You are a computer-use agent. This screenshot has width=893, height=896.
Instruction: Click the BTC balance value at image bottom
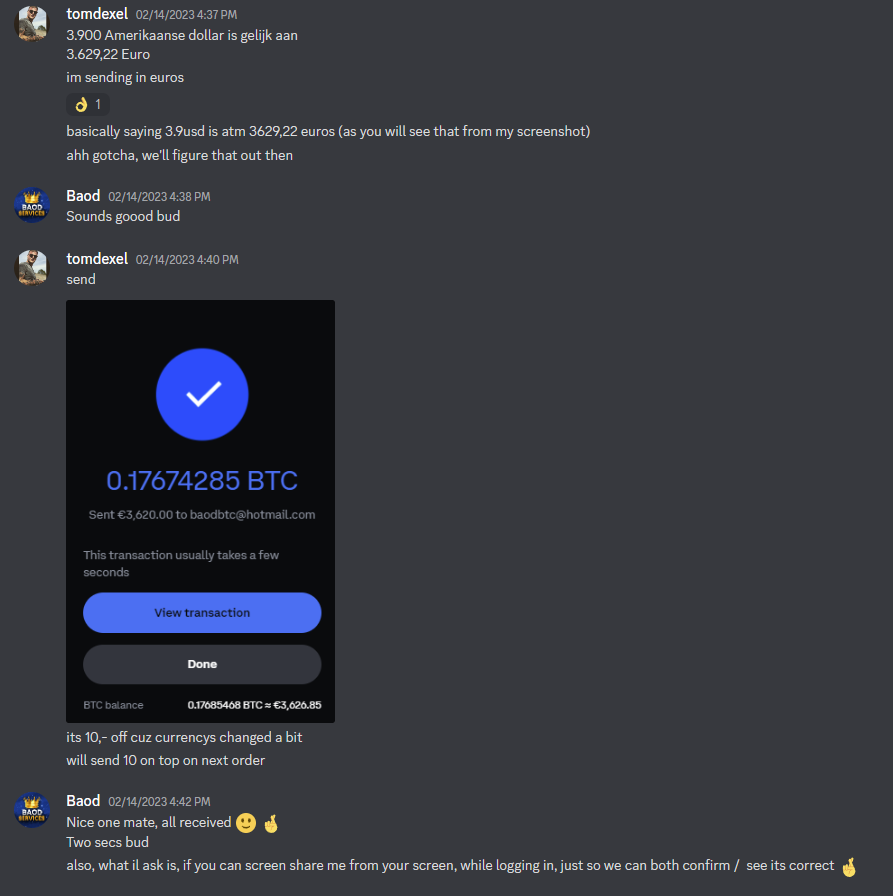click(x=254, y=705)
